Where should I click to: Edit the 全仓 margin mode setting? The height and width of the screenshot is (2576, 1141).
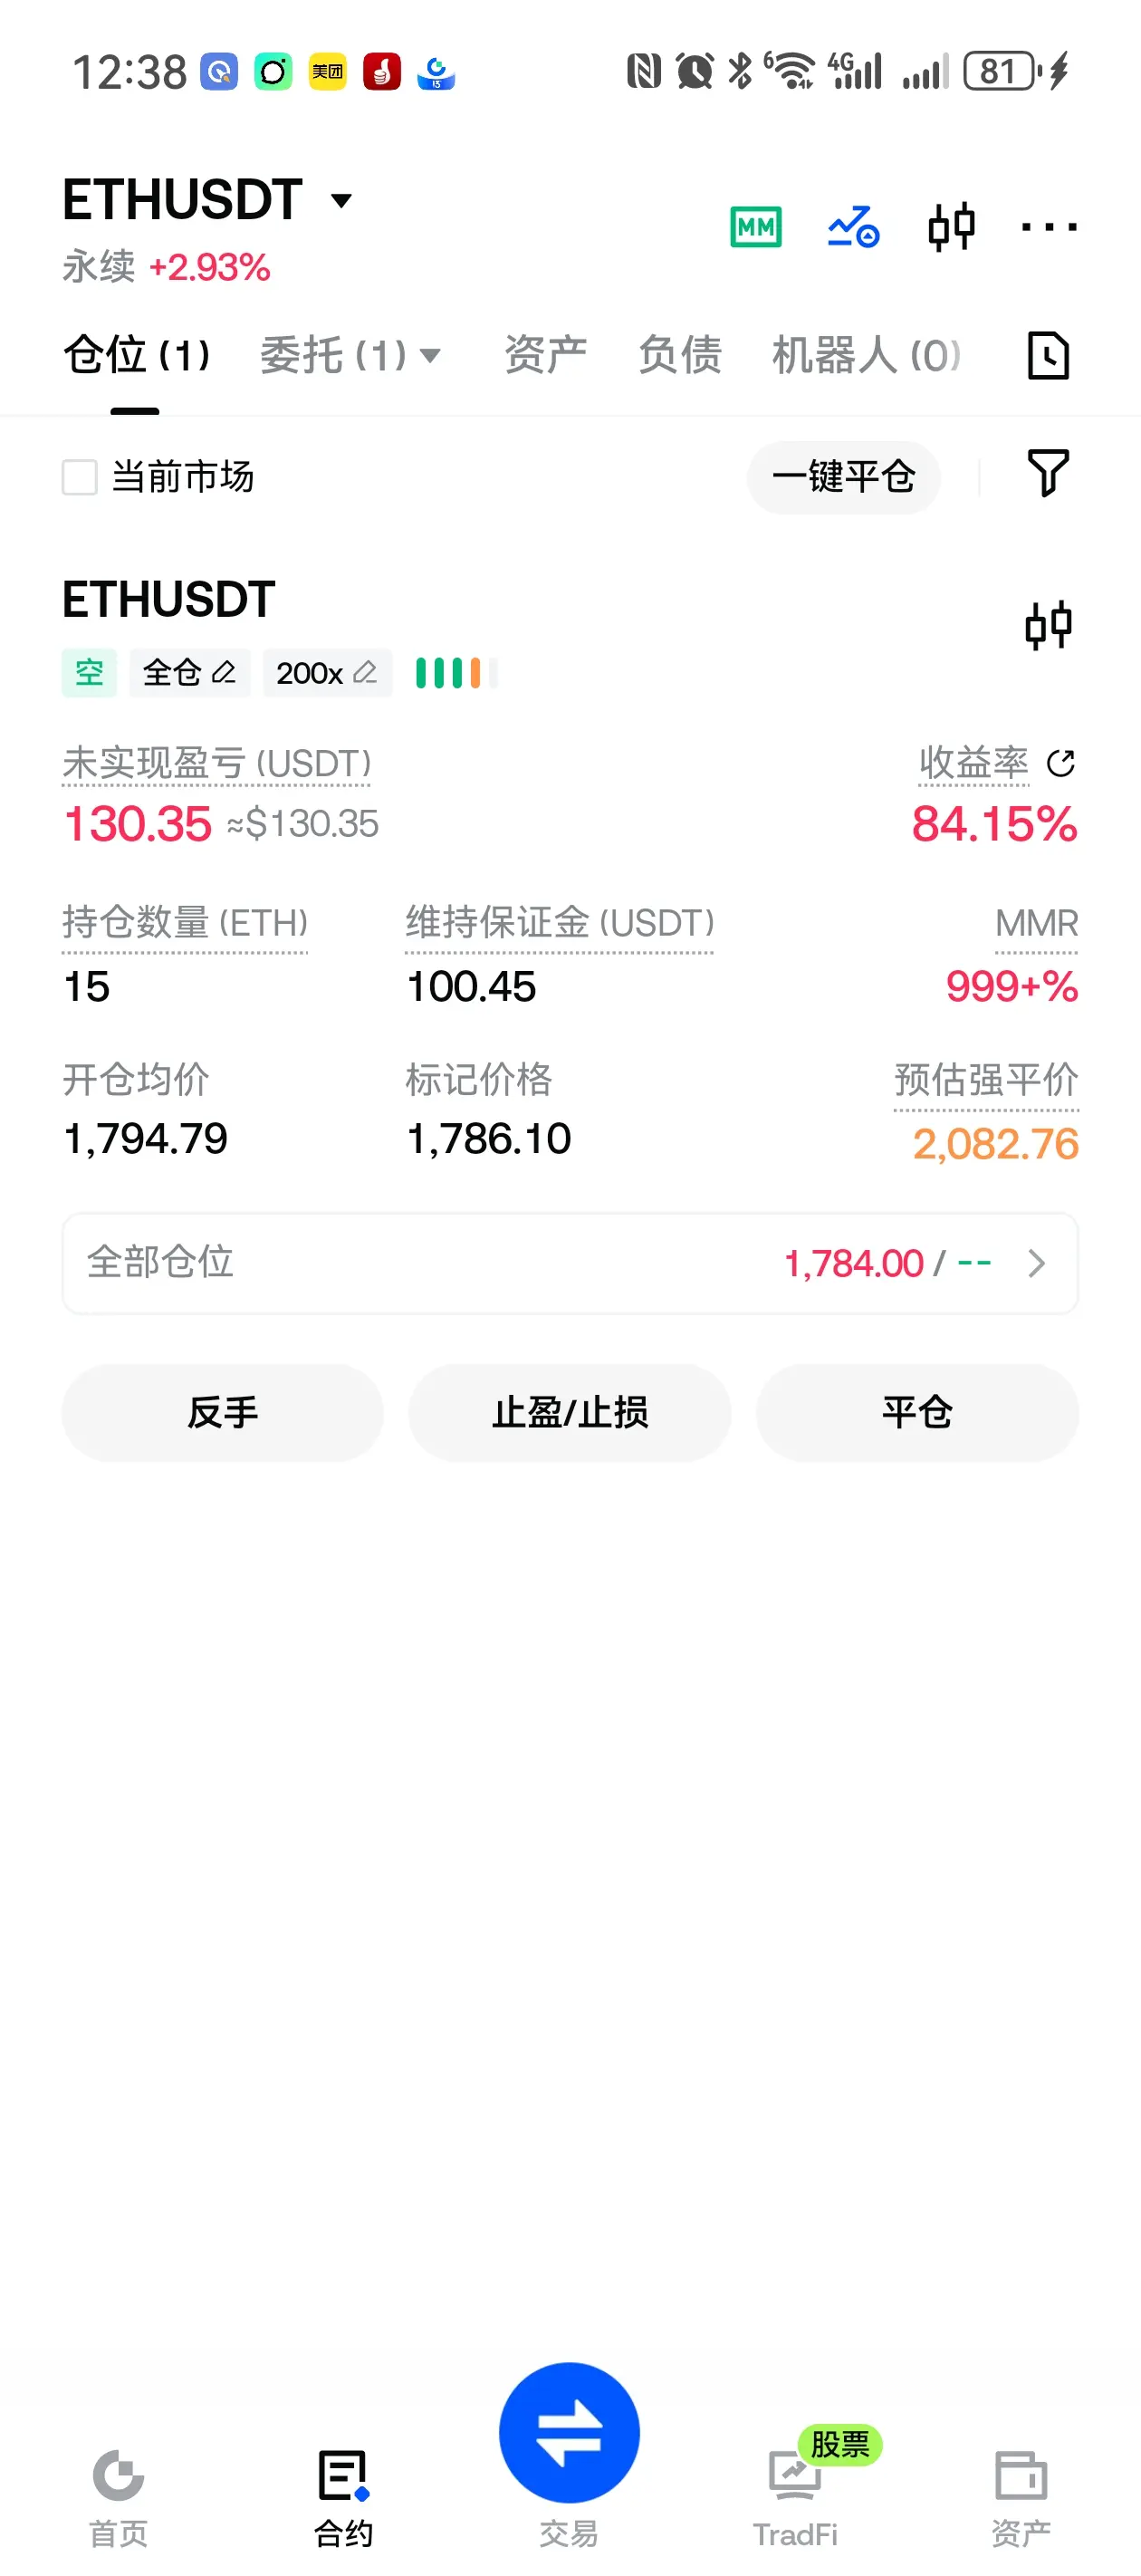click(x=189, y=673)
